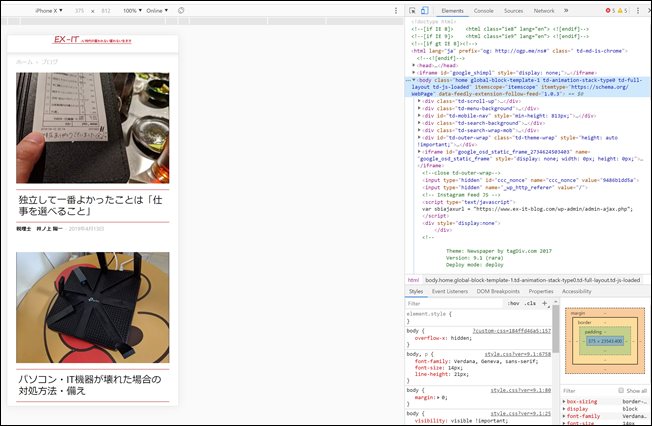Open the DevTools three-dot customize menu
652x426 pixels.
(x=638, y=10)
